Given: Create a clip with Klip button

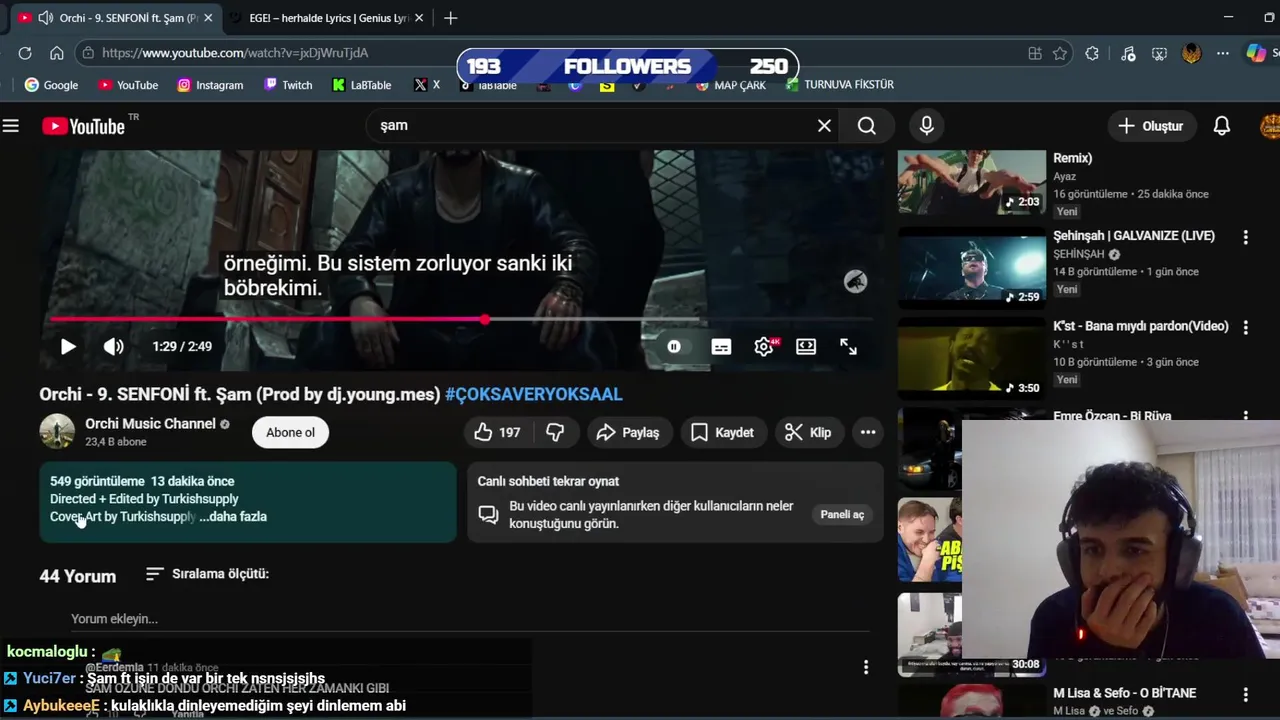Looking at the screenshot, I should tap(808, 432).
